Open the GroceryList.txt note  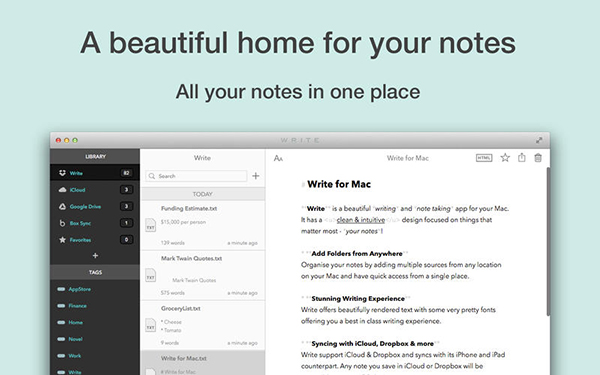pyautogui.click(x=203, y=326)
